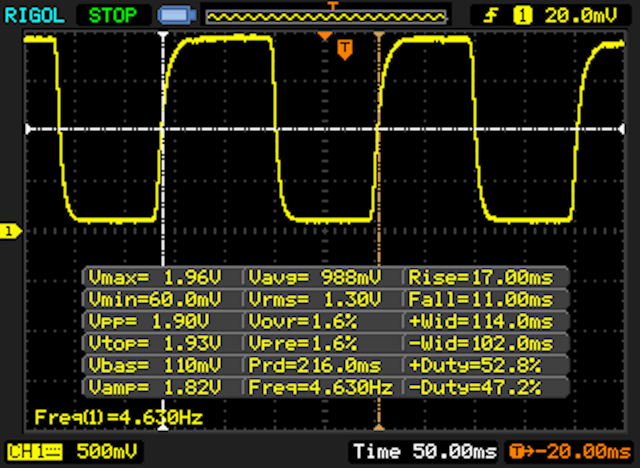This screenshot has width=640, height=468.
Task: Click the Vtop= 1.93V measurement
Action: pyautogui.click(x=155, y=344)
